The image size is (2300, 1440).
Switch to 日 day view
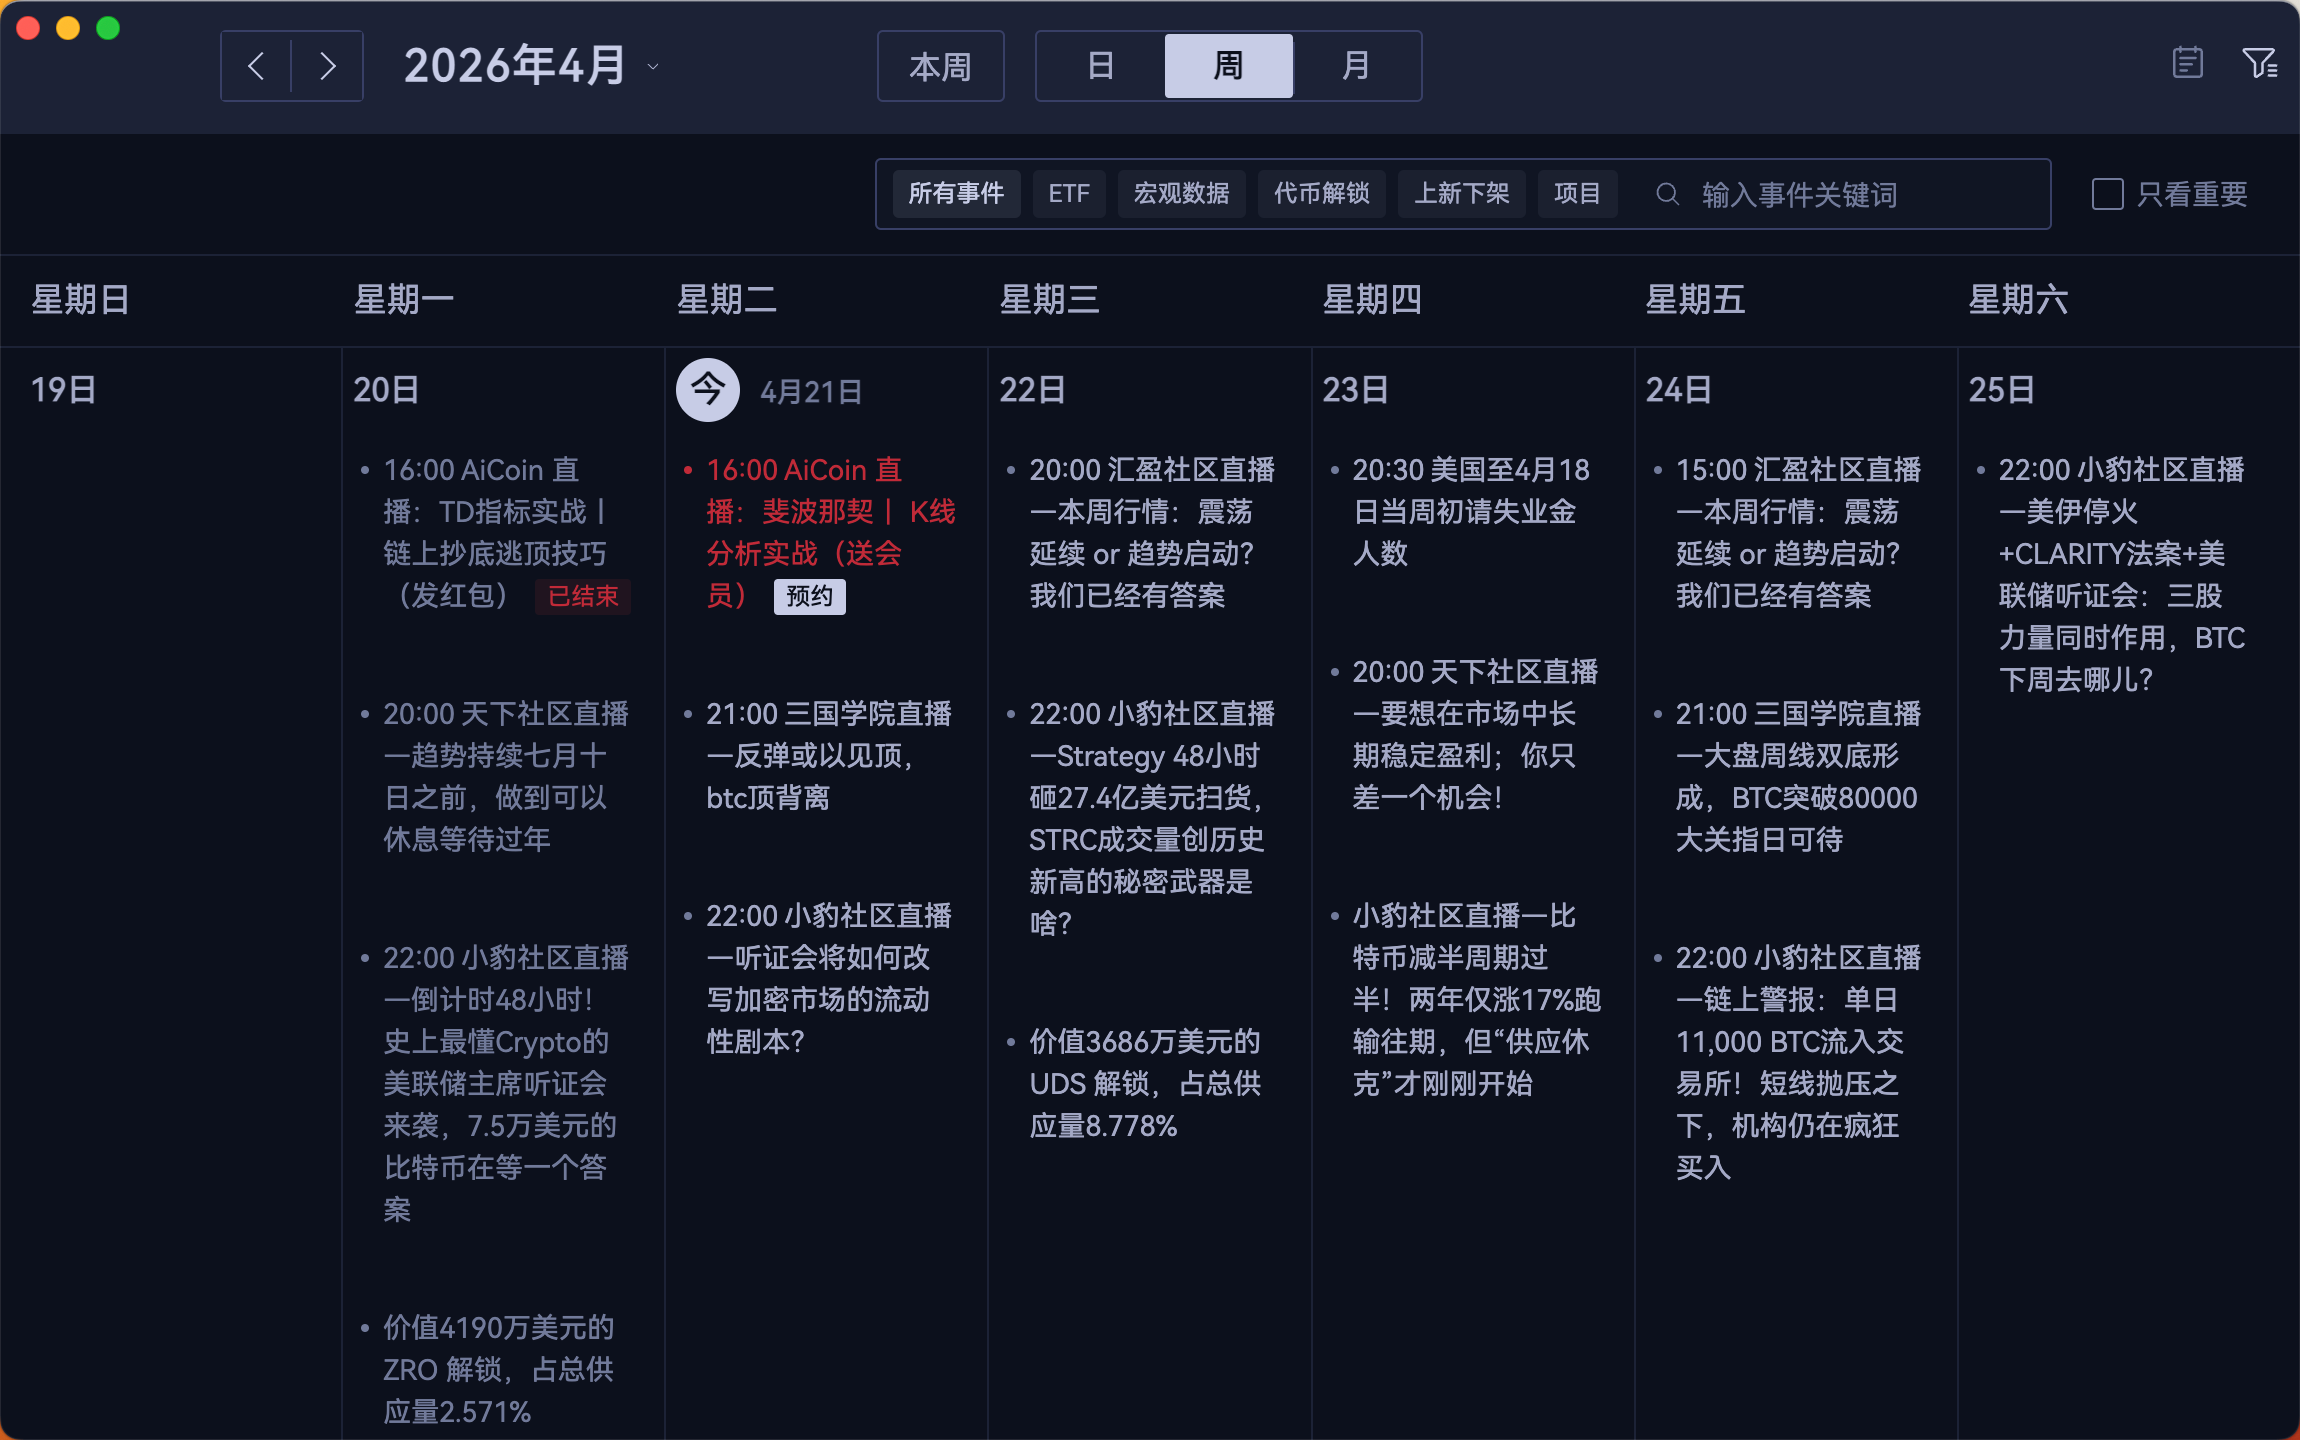click(x=1100, y=66)
